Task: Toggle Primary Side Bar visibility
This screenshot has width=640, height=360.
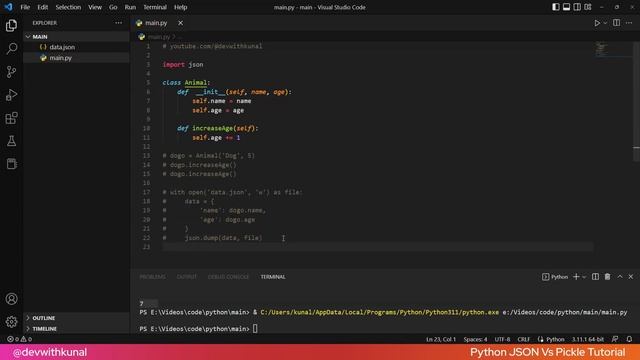Action: tap(556, 7)
